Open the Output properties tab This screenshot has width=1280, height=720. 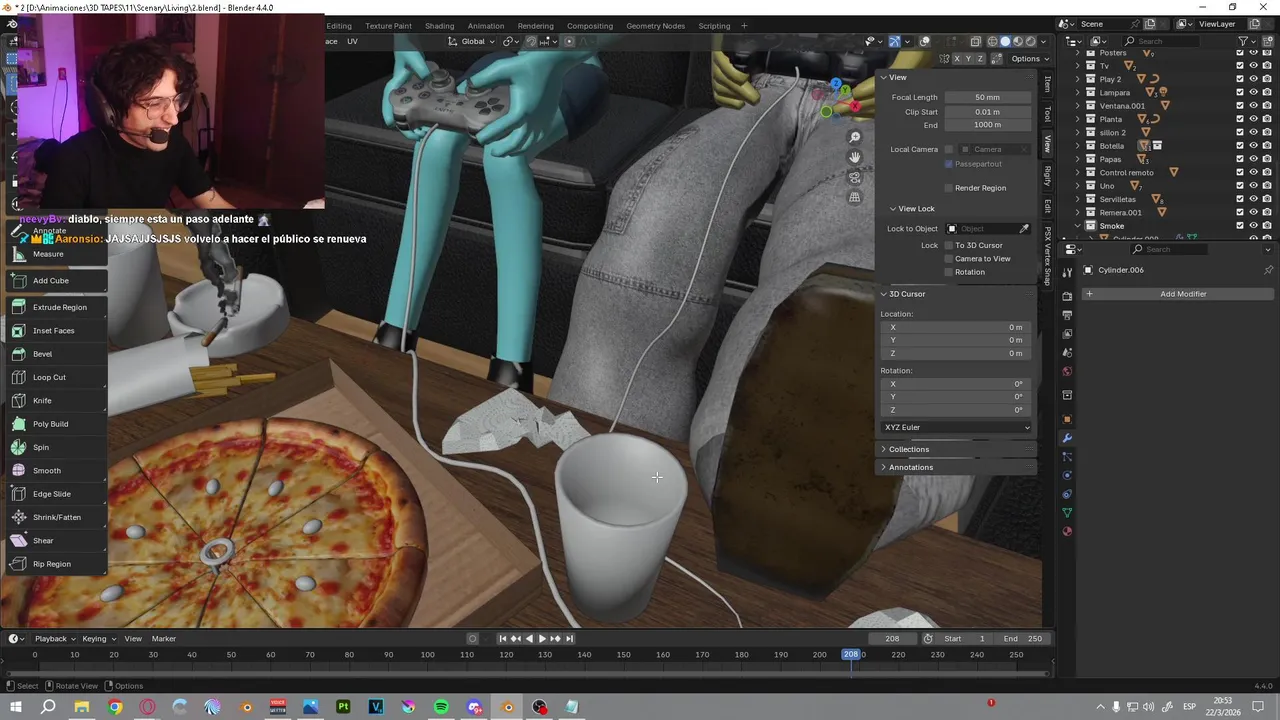point(1067,315)
